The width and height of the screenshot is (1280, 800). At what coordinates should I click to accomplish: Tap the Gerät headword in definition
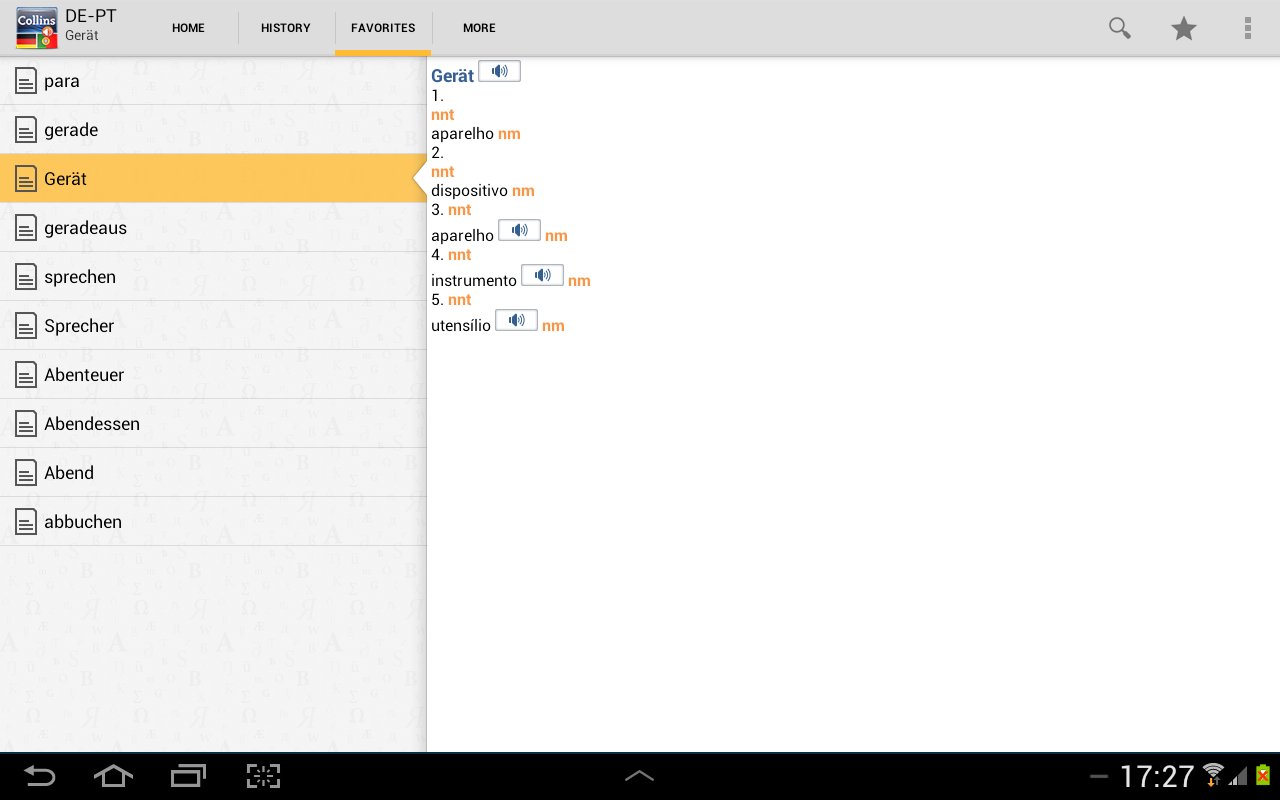pyautogui.click(x=452, y=76)
